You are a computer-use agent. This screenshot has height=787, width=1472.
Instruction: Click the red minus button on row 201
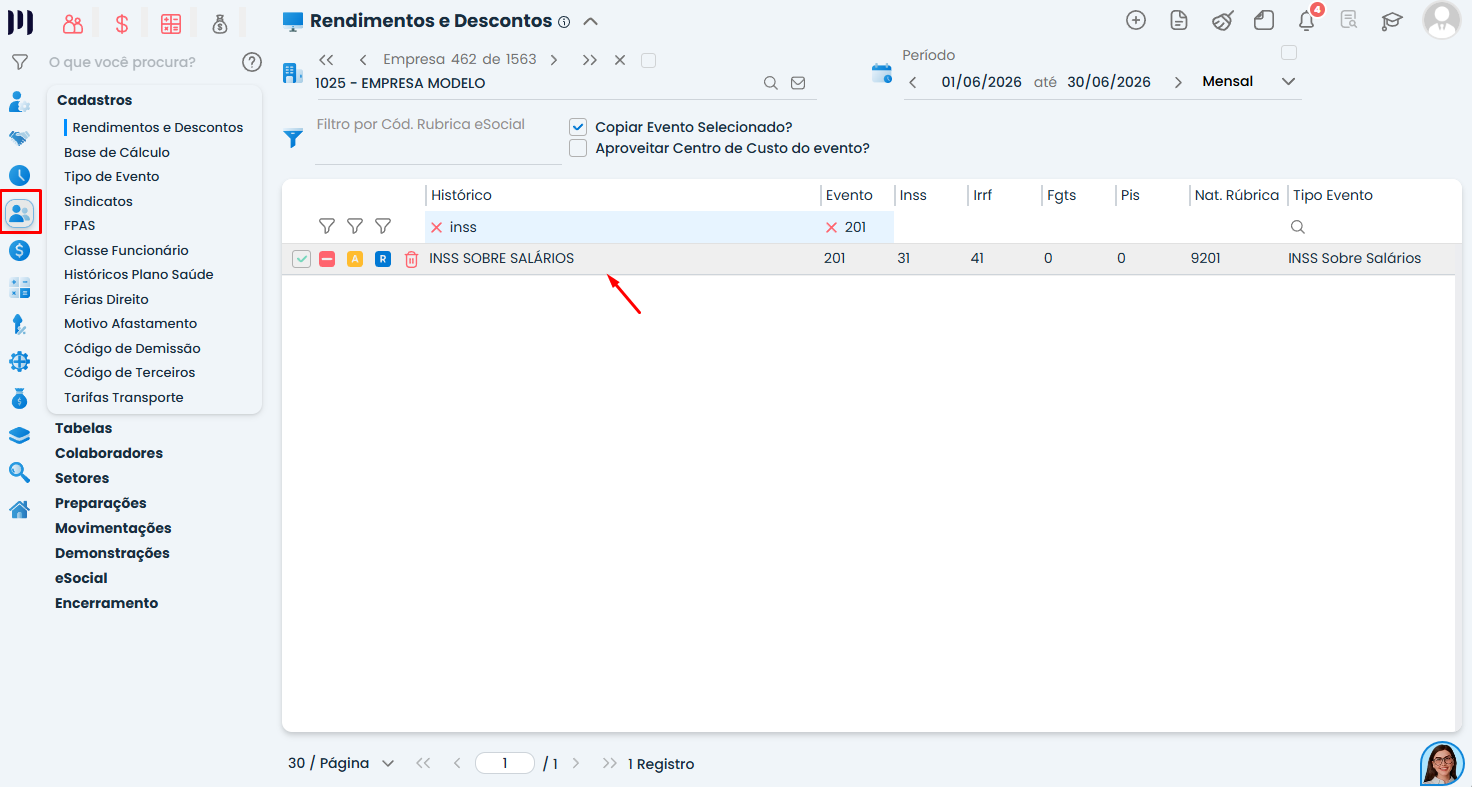(x=327, y=259)
